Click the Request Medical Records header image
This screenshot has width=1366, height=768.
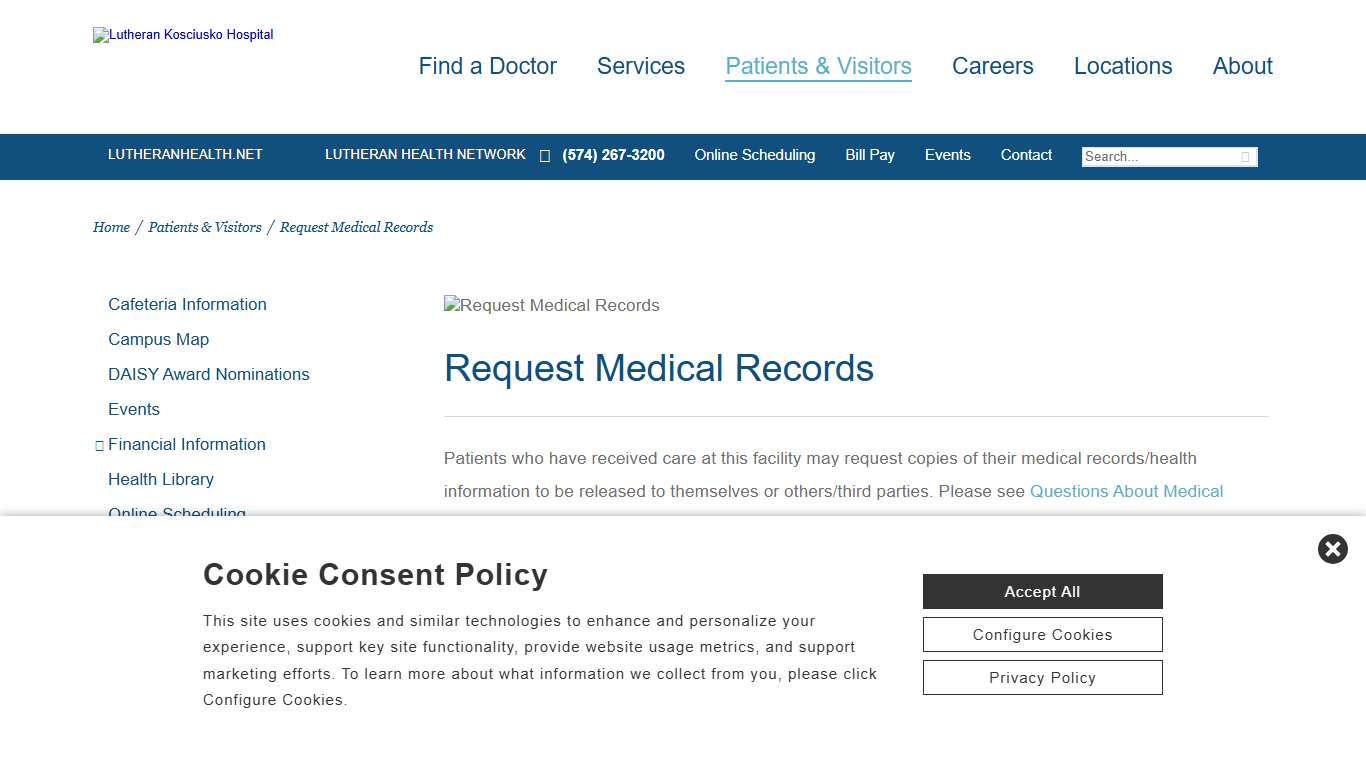[x=551, y=305]
